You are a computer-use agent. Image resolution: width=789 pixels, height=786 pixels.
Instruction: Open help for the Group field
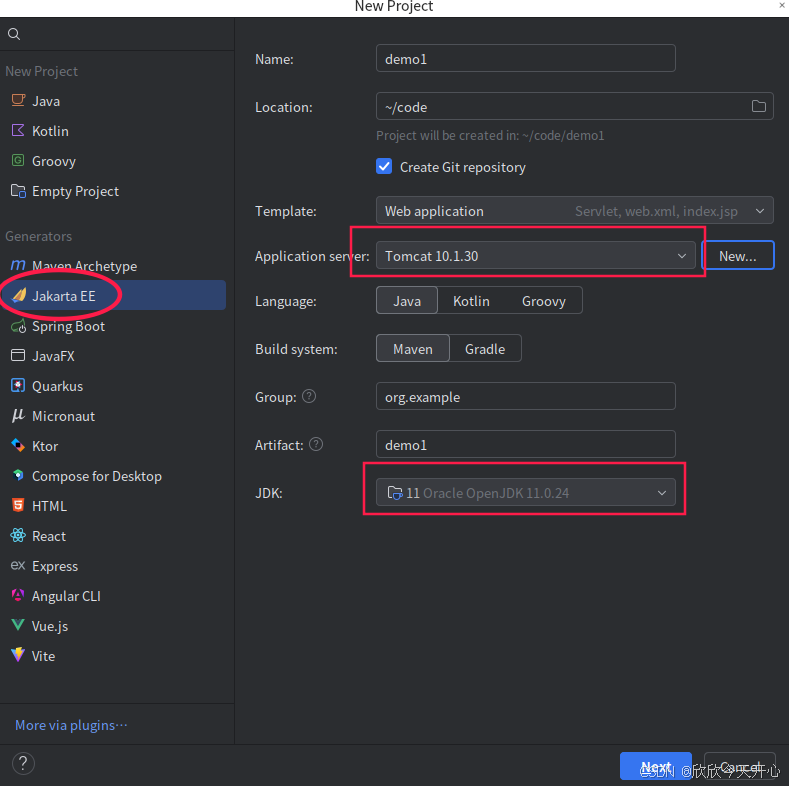coord(309,397)
